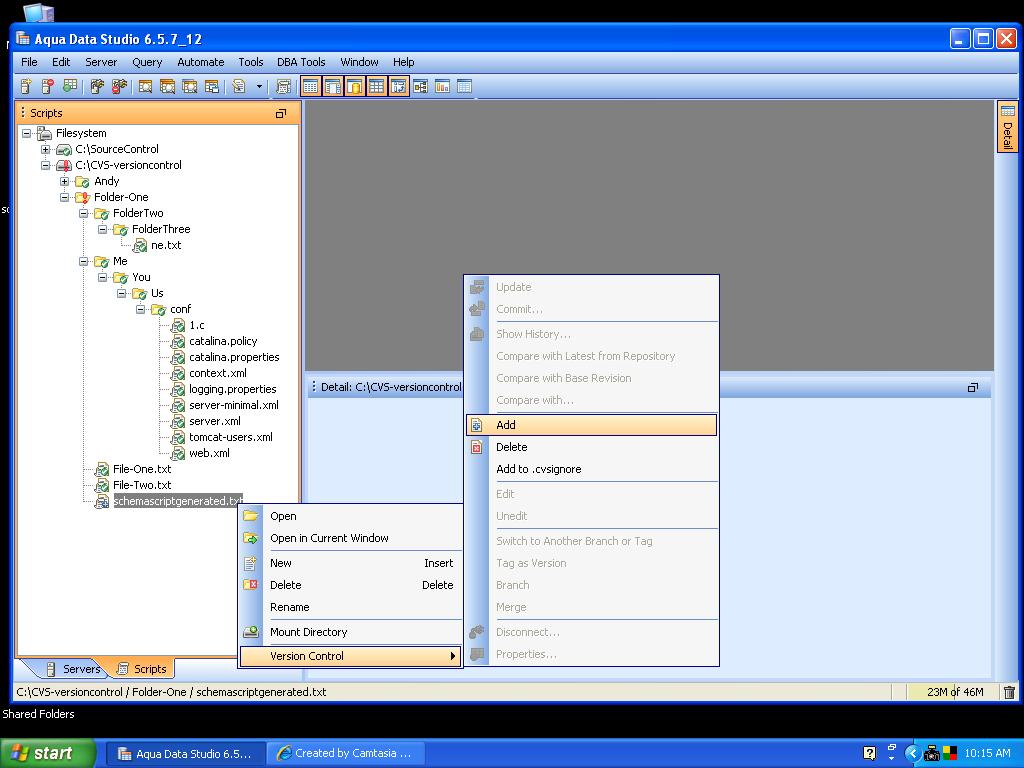Click the server icon with red minus badge
Viewport: 1024px width, 768px height.
[48, 86]
